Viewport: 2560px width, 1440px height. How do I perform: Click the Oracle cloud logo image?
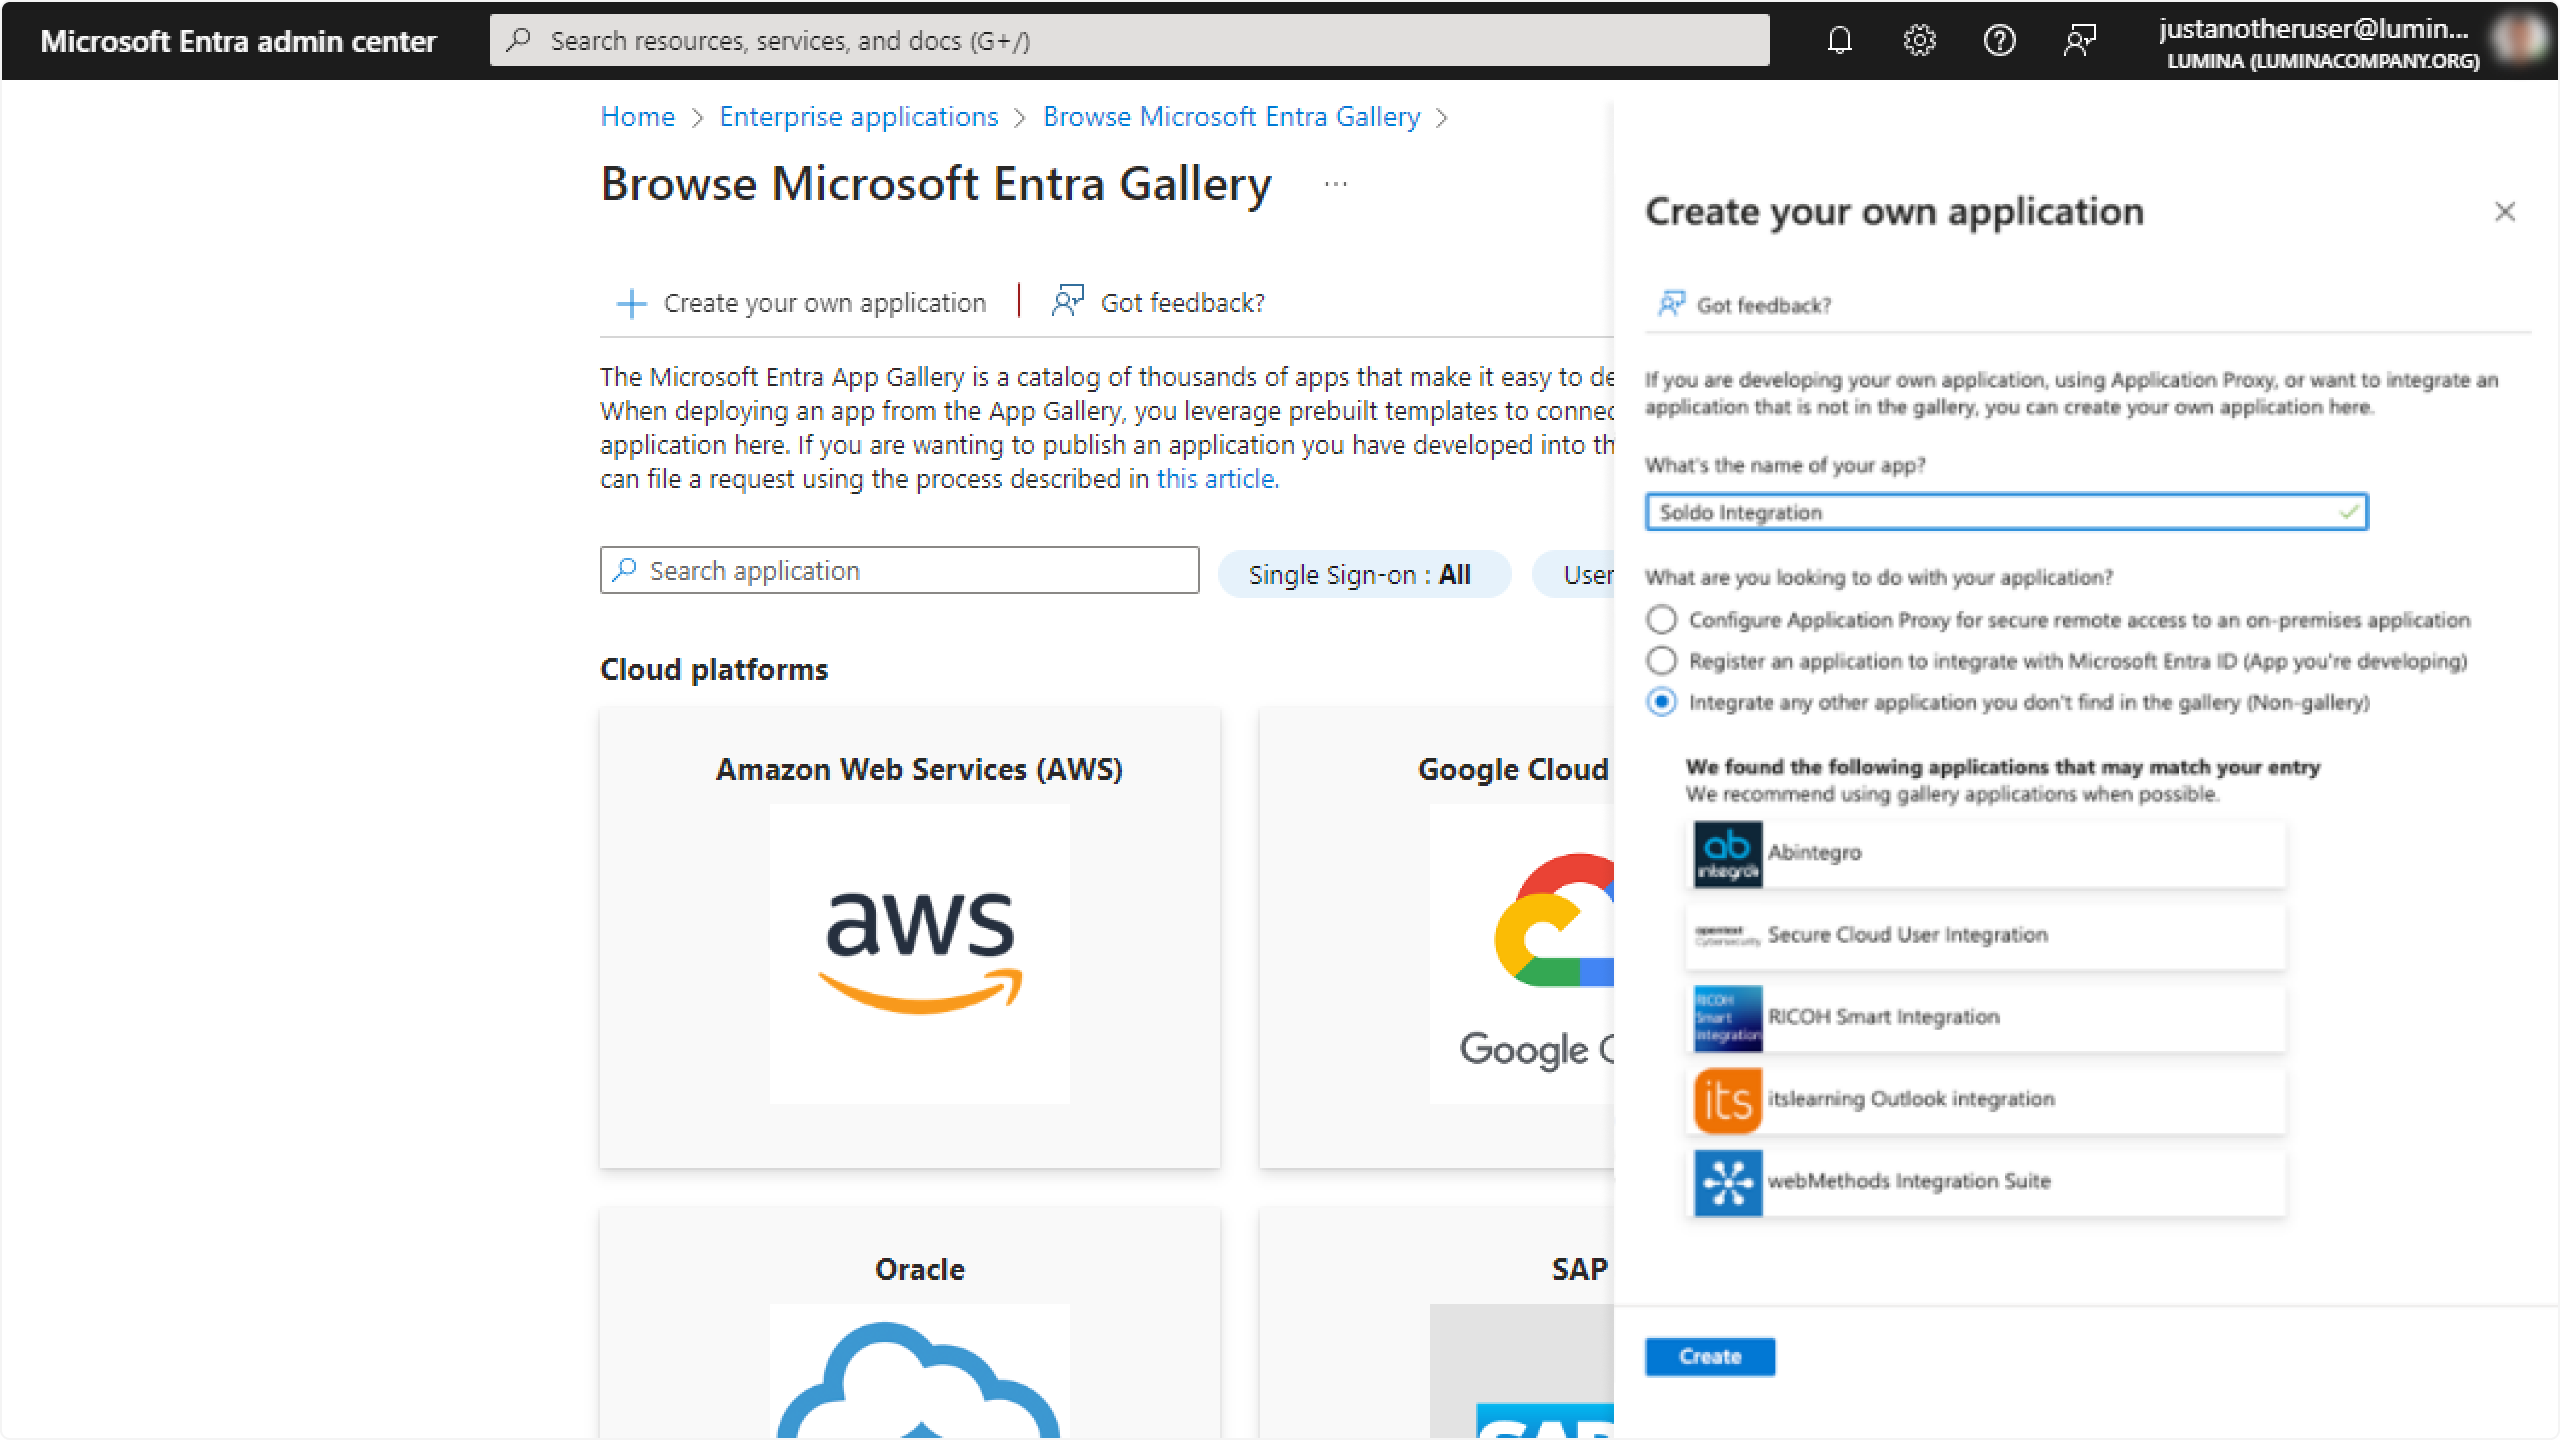coord(919,1371)
